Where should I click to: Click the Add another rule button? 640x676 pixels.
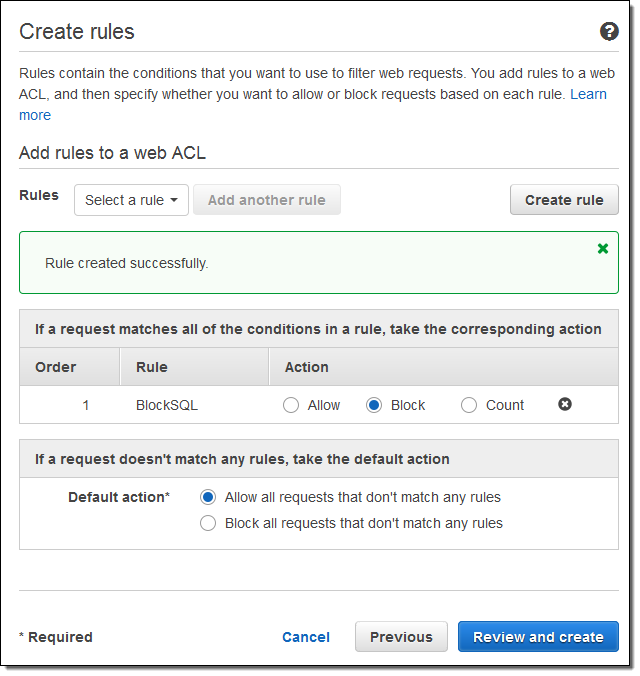266,200
